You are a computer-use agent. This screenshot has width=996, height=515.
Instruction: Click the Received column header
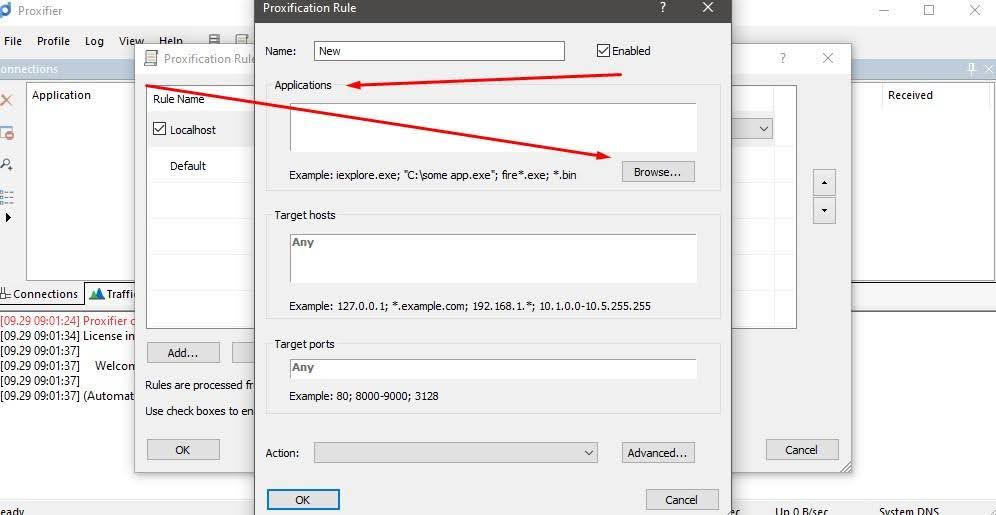(x=910, y=95)
